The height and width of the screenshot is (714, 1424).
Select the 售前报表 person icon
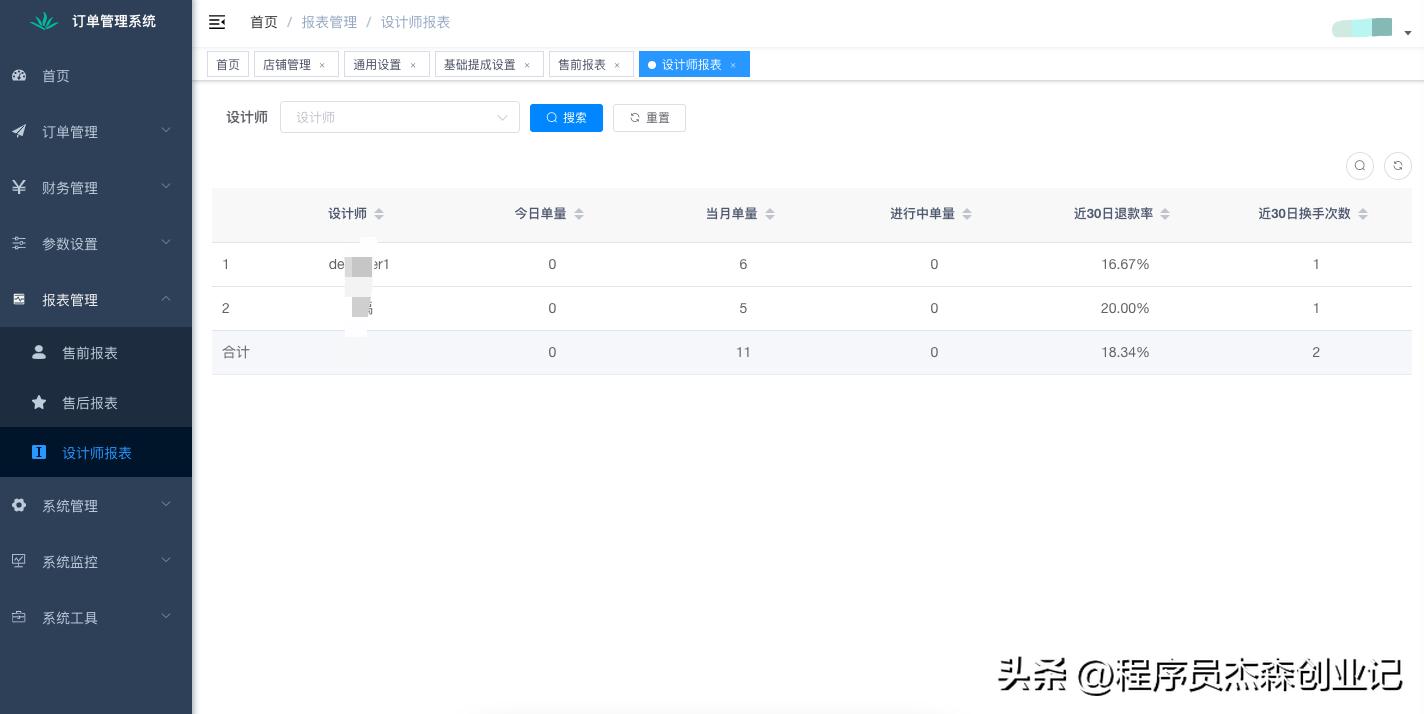39,352
